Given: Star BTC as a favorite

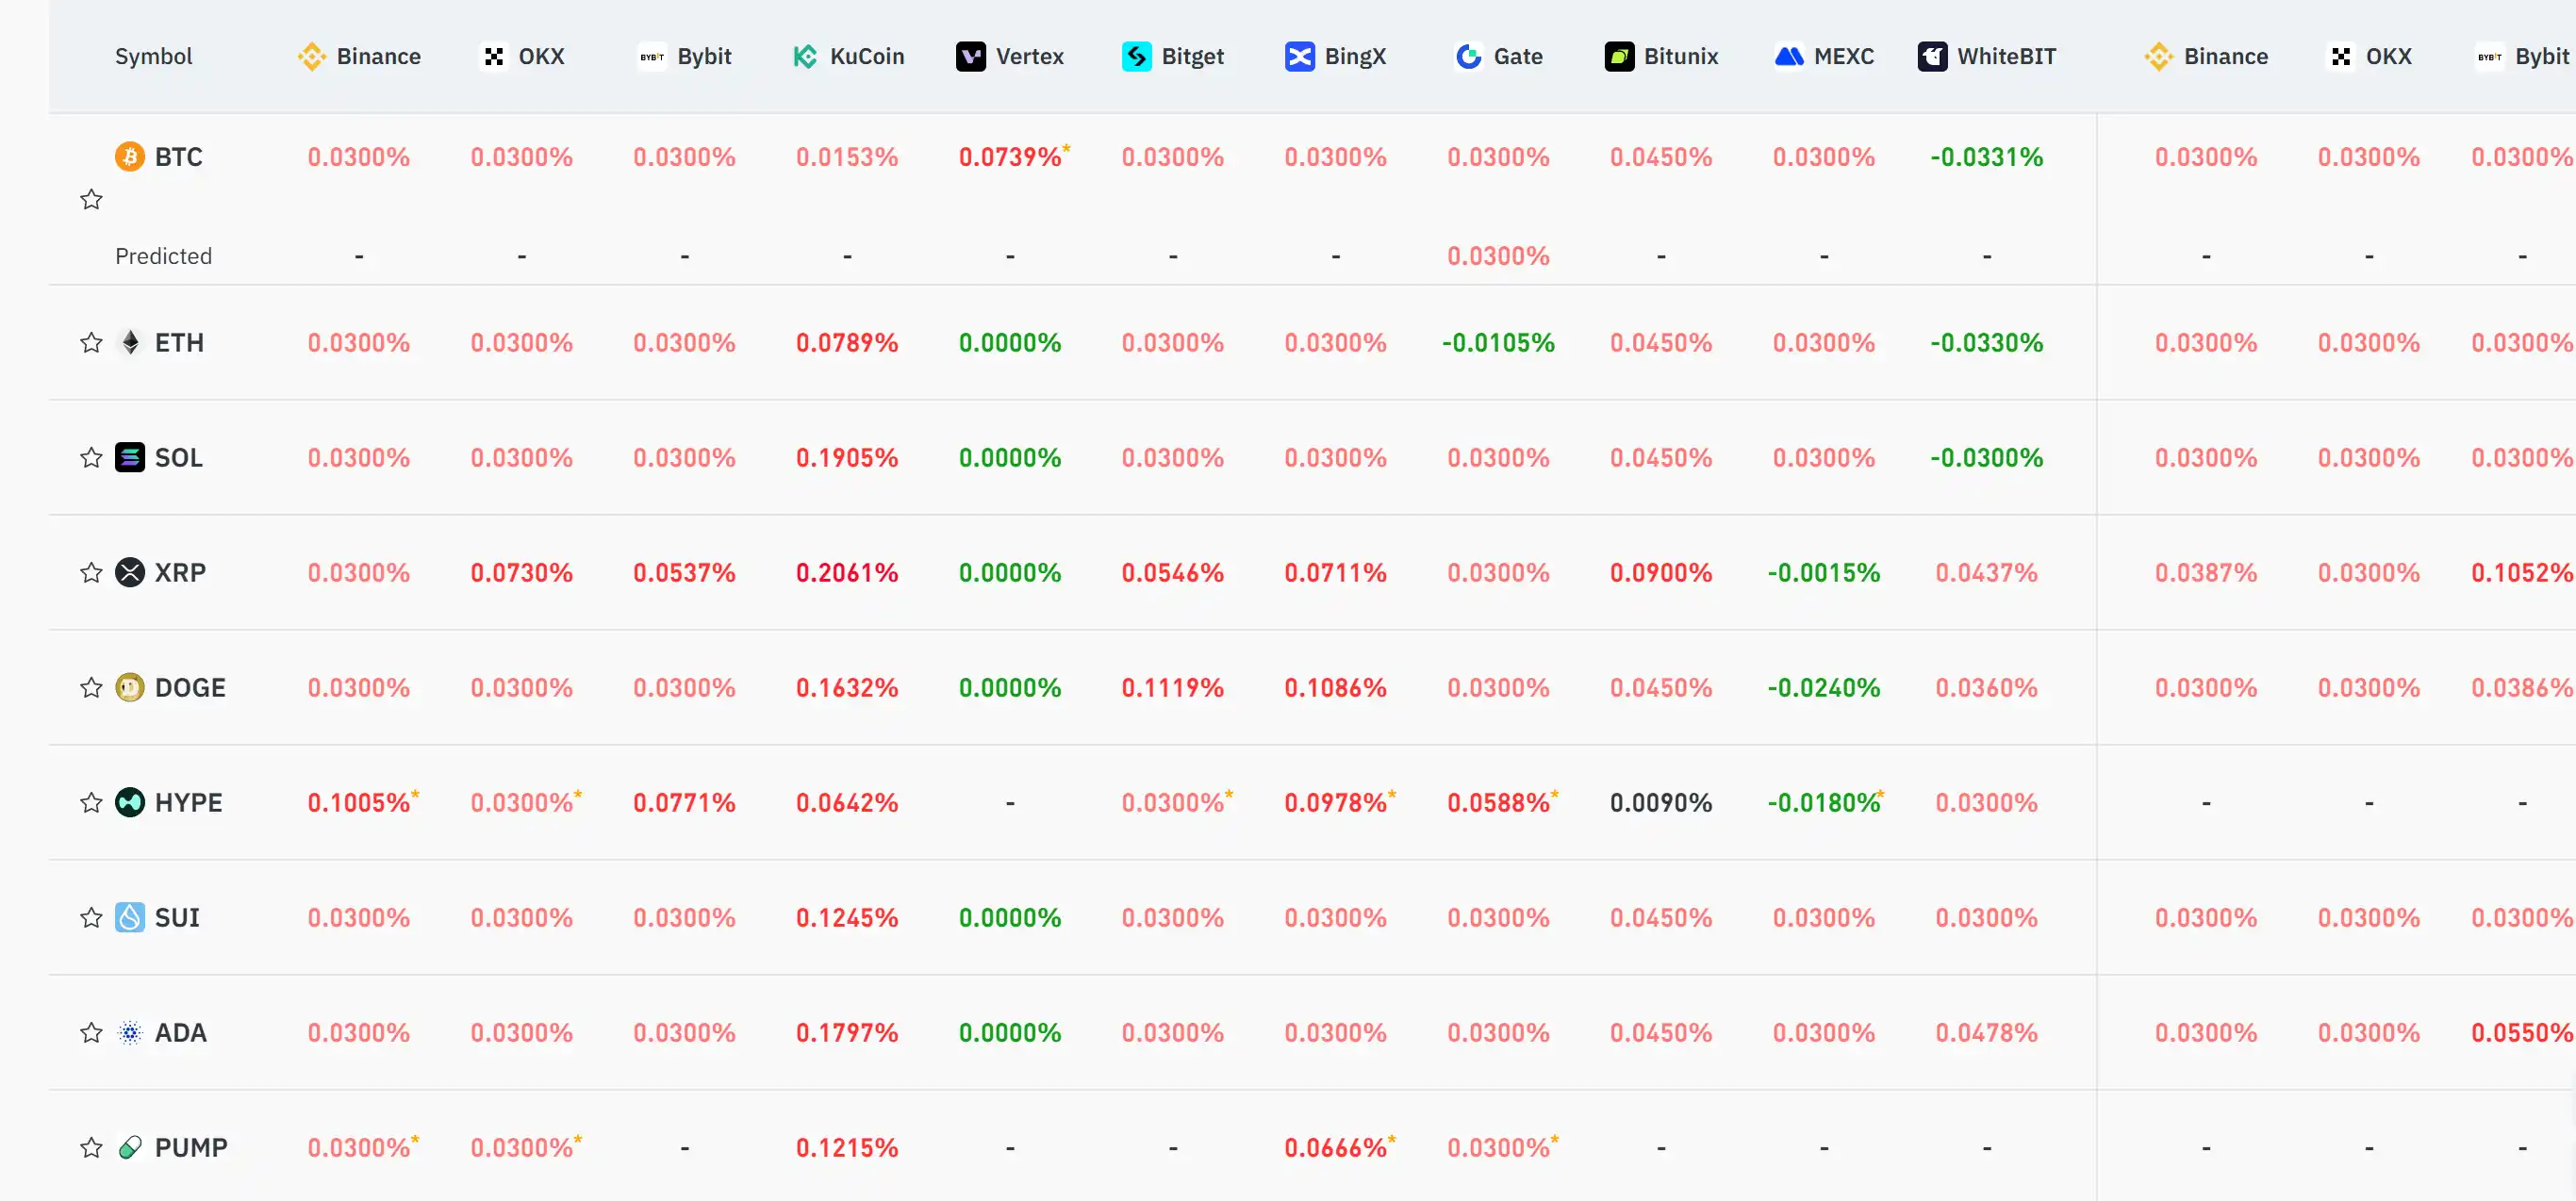Looking at the screenshot, I should pos(91,199).
